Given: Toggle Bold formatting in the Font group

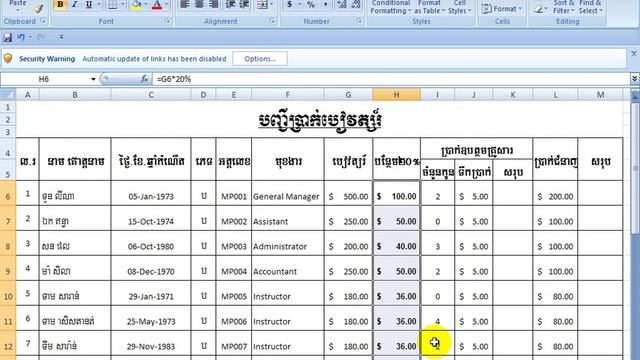Looking at the screenshot, I should coord(60,5).
